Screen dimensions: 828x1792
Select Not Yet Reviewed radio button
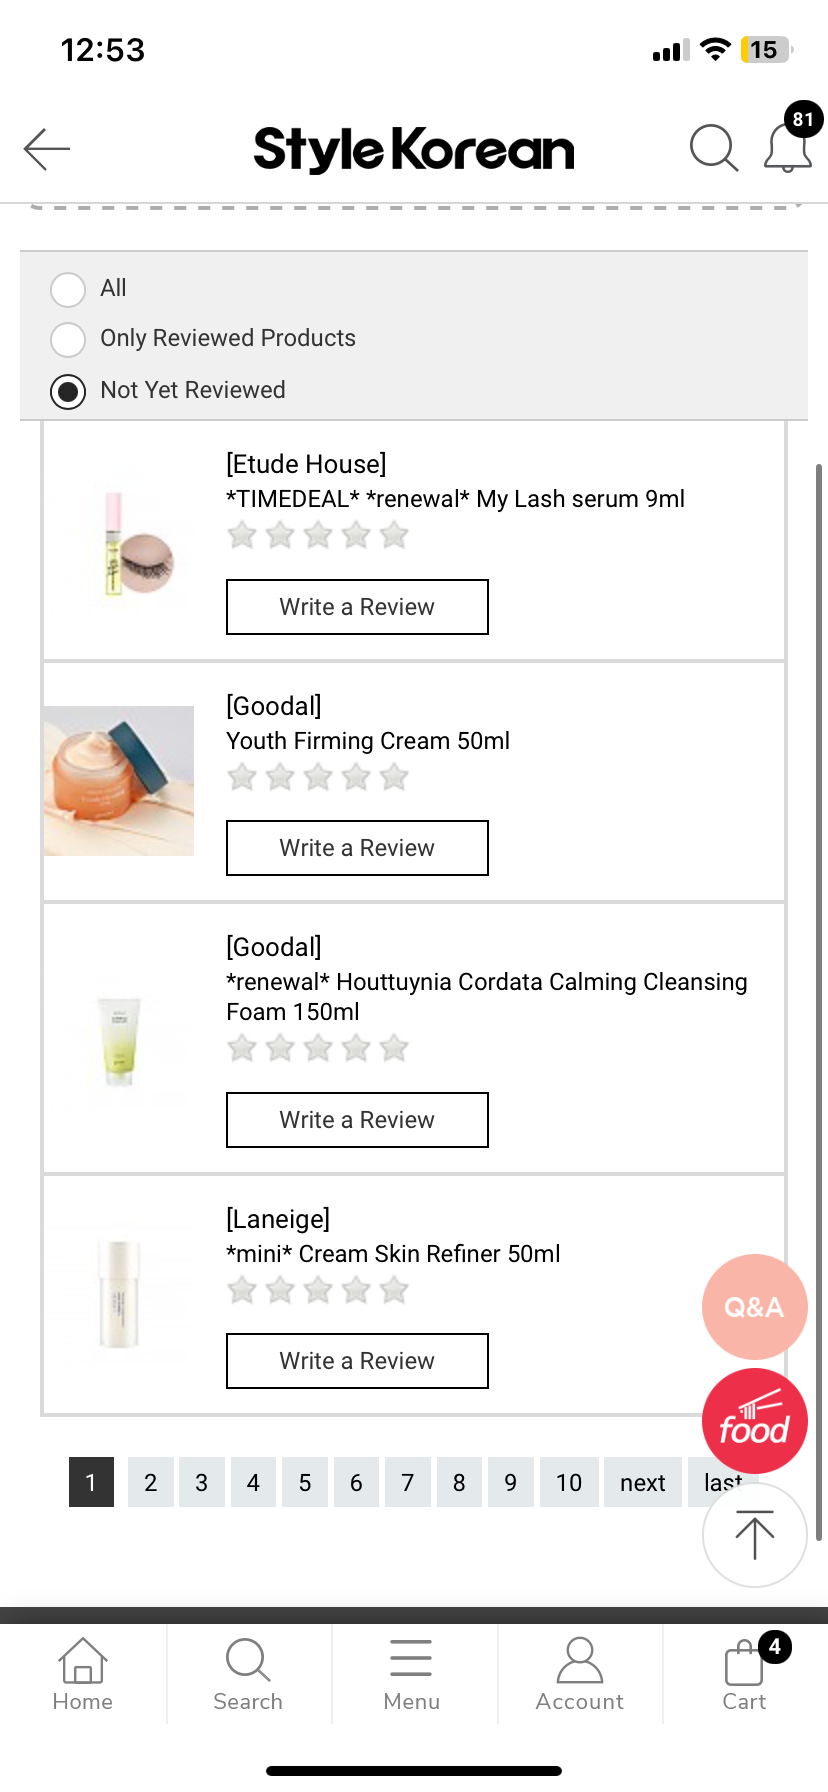pos(68,391)
